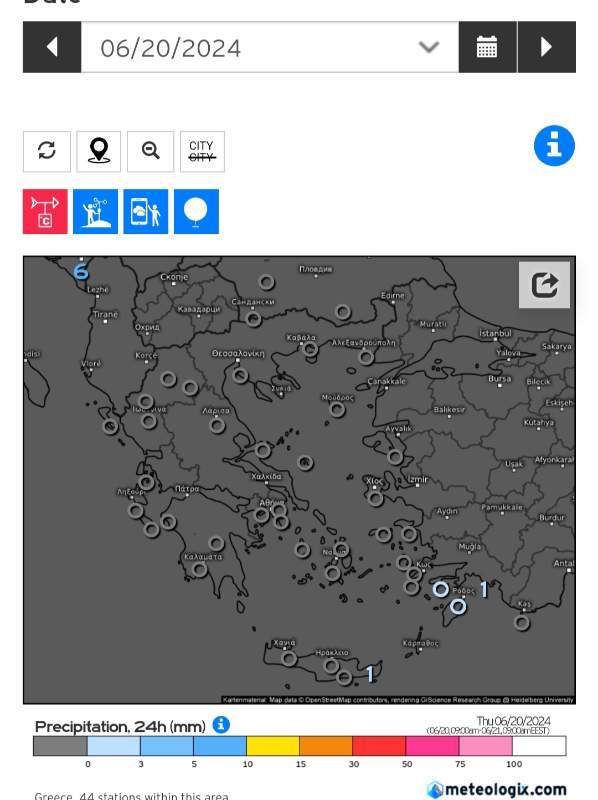The image size is (598, 800).
Task: Click the red 30-50 mm legend swatch
Action: 379,746
